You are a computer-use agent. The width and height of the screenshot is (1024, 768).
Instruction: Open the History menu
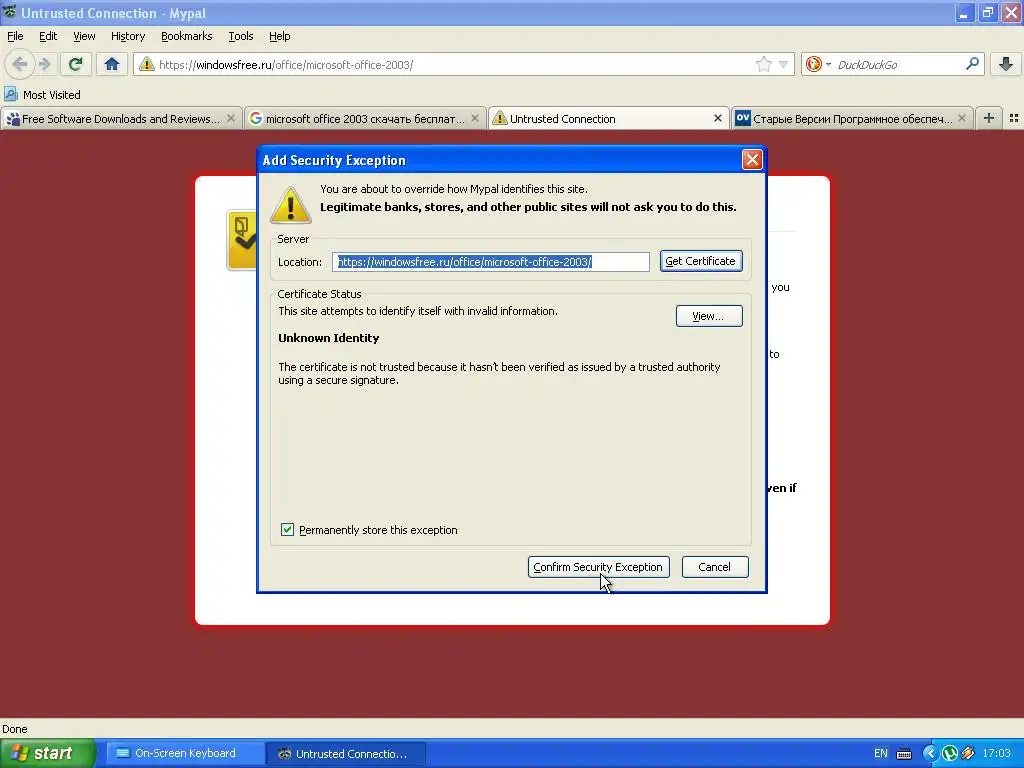[x=128, y=36]
